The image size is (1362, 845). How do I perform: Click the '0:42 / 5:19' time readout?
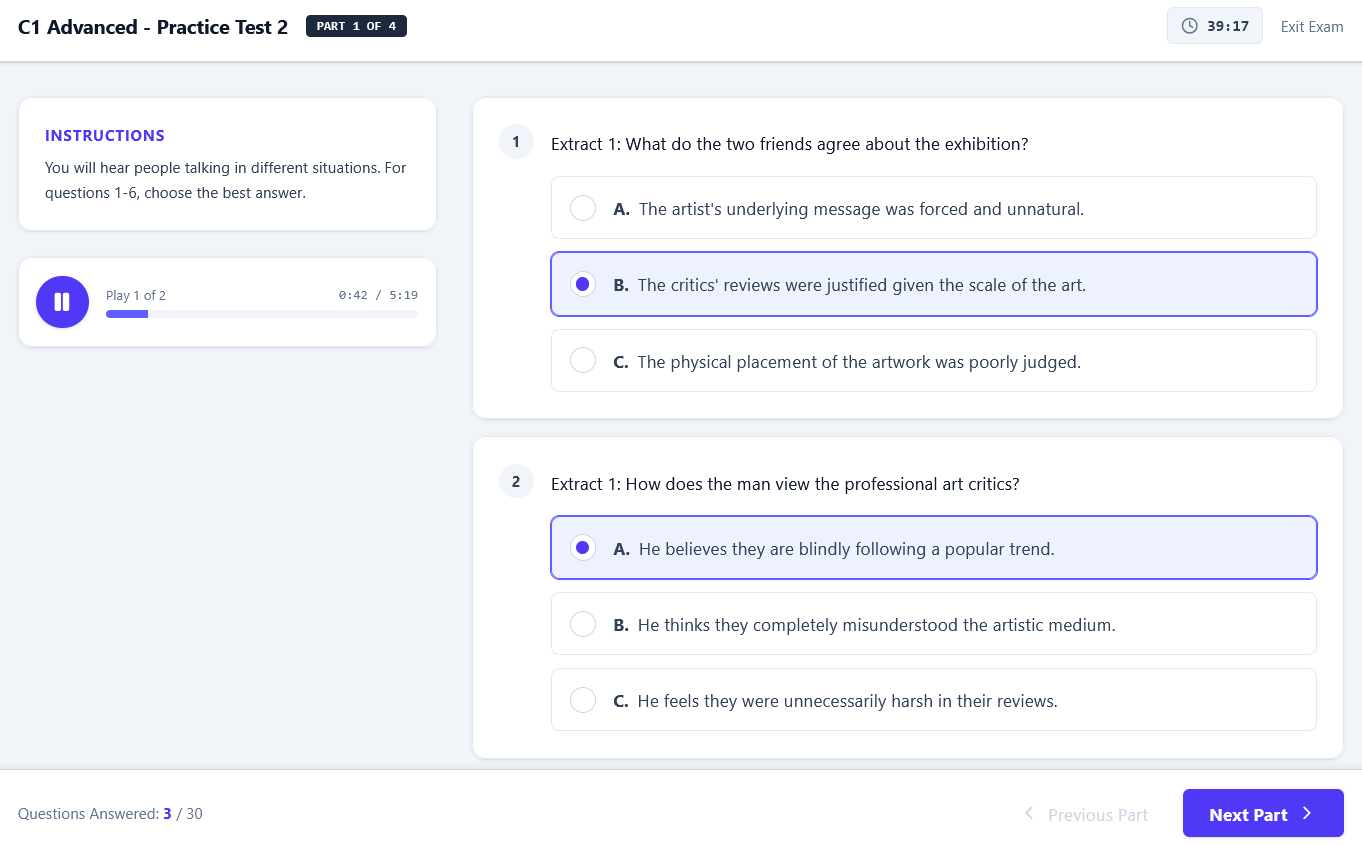click(378, 295)
